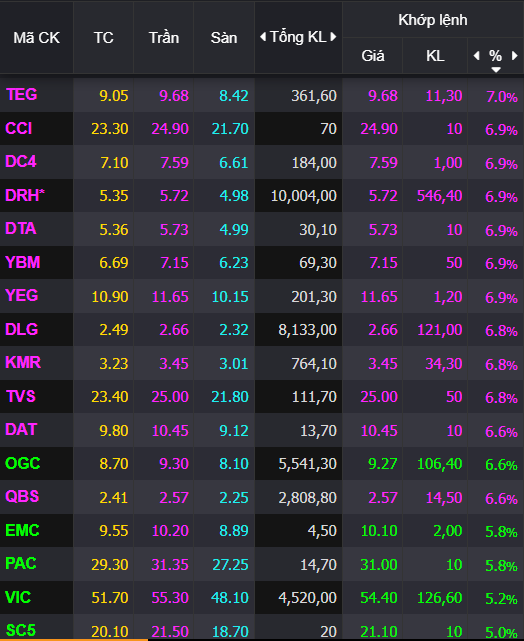
Task: Open VIC stock symbol
Action: (x=18, y=598)
